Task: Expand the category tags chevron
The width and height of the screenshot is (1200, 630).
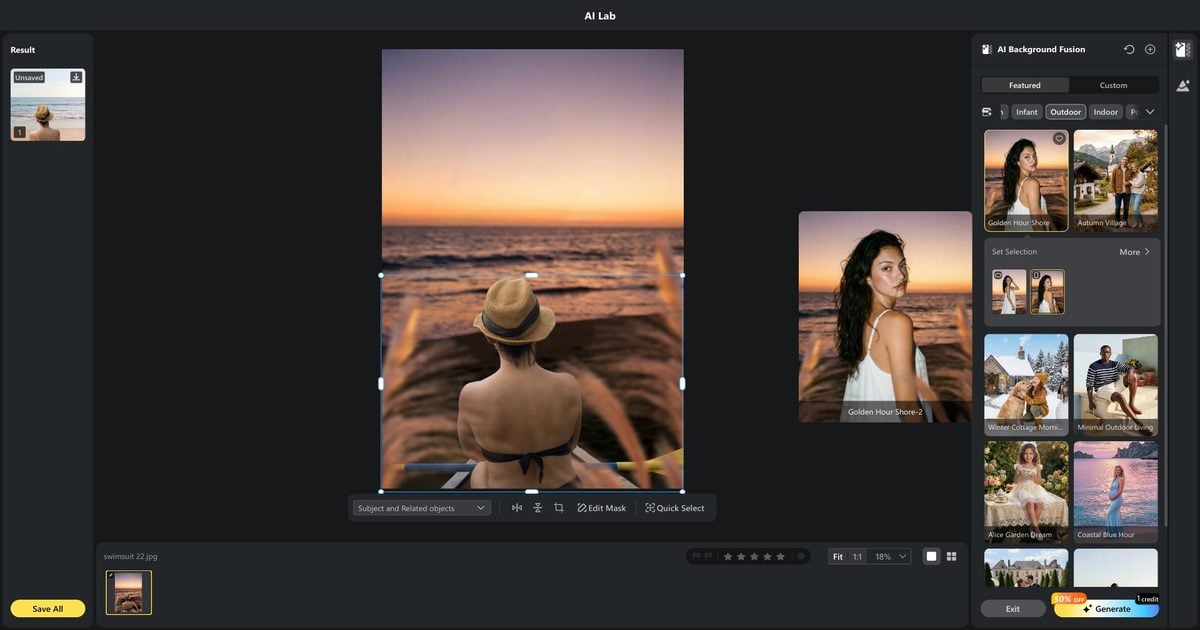Action: pos(1150,112)
